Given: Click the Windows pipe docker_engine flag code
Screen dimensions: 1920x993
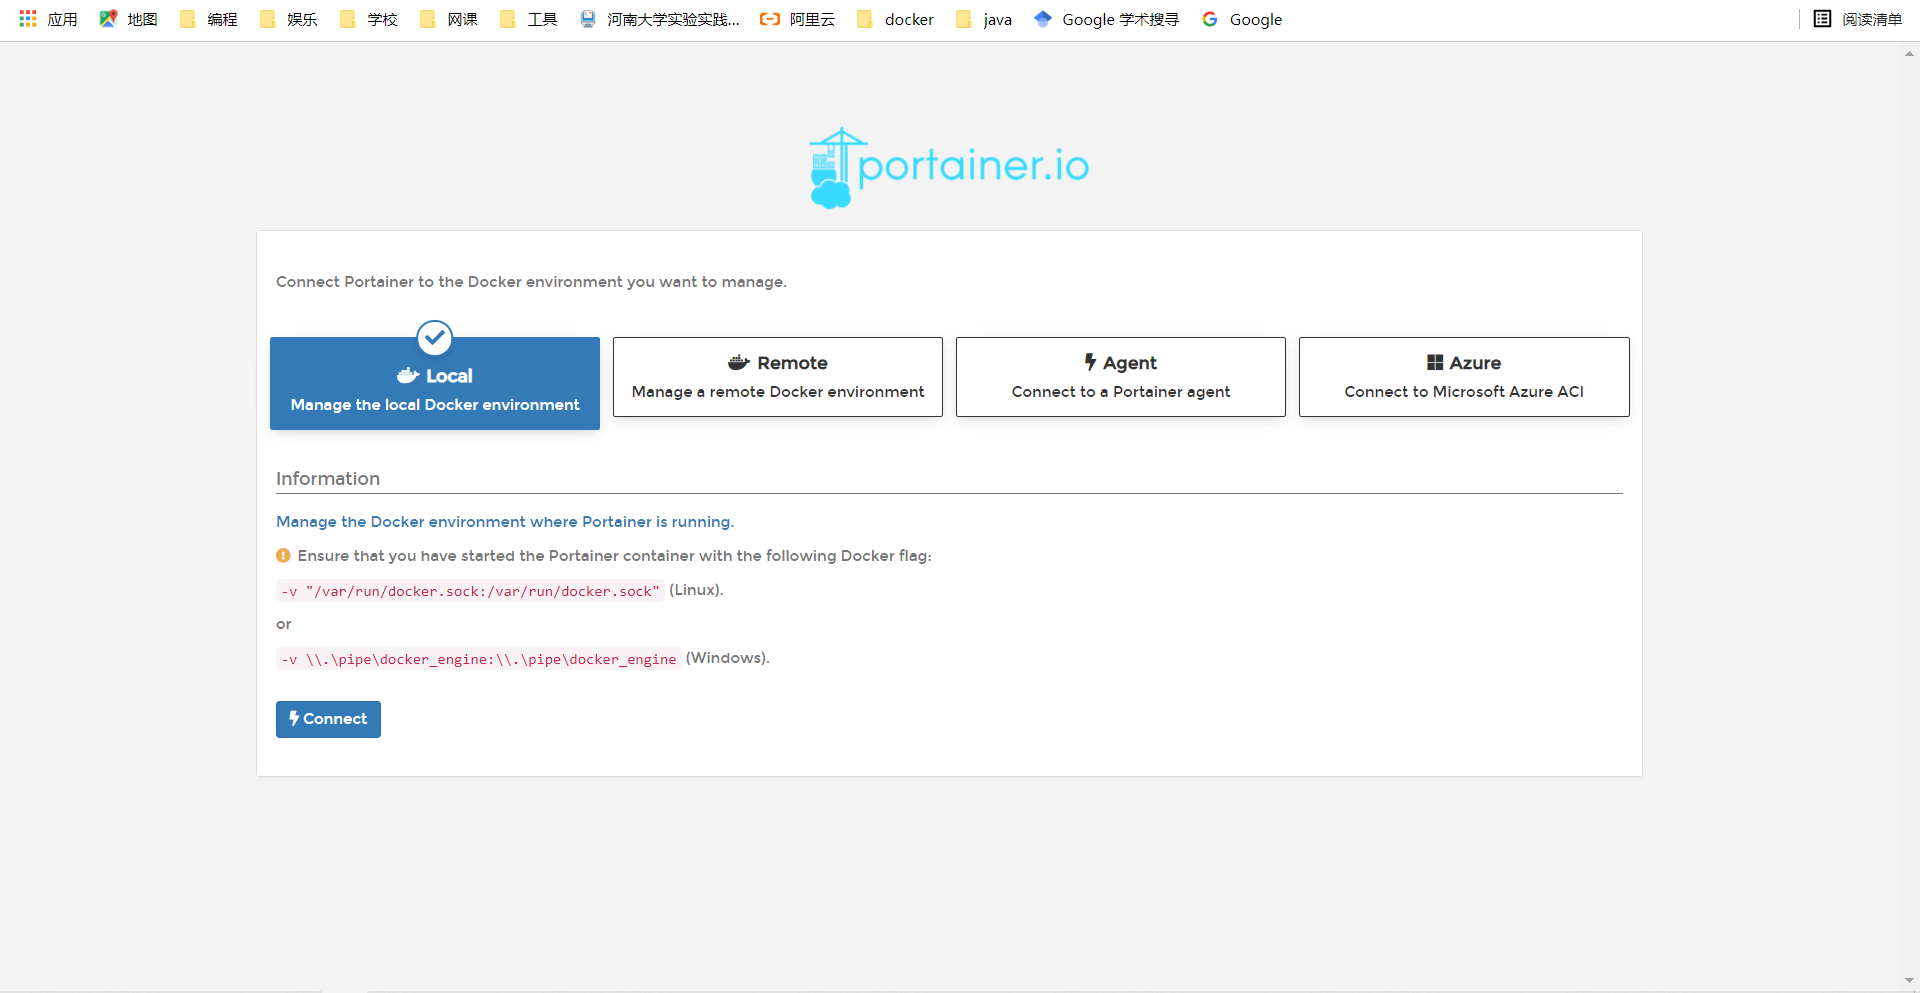Looking at the screenshot, I should [x=478, y=659].
